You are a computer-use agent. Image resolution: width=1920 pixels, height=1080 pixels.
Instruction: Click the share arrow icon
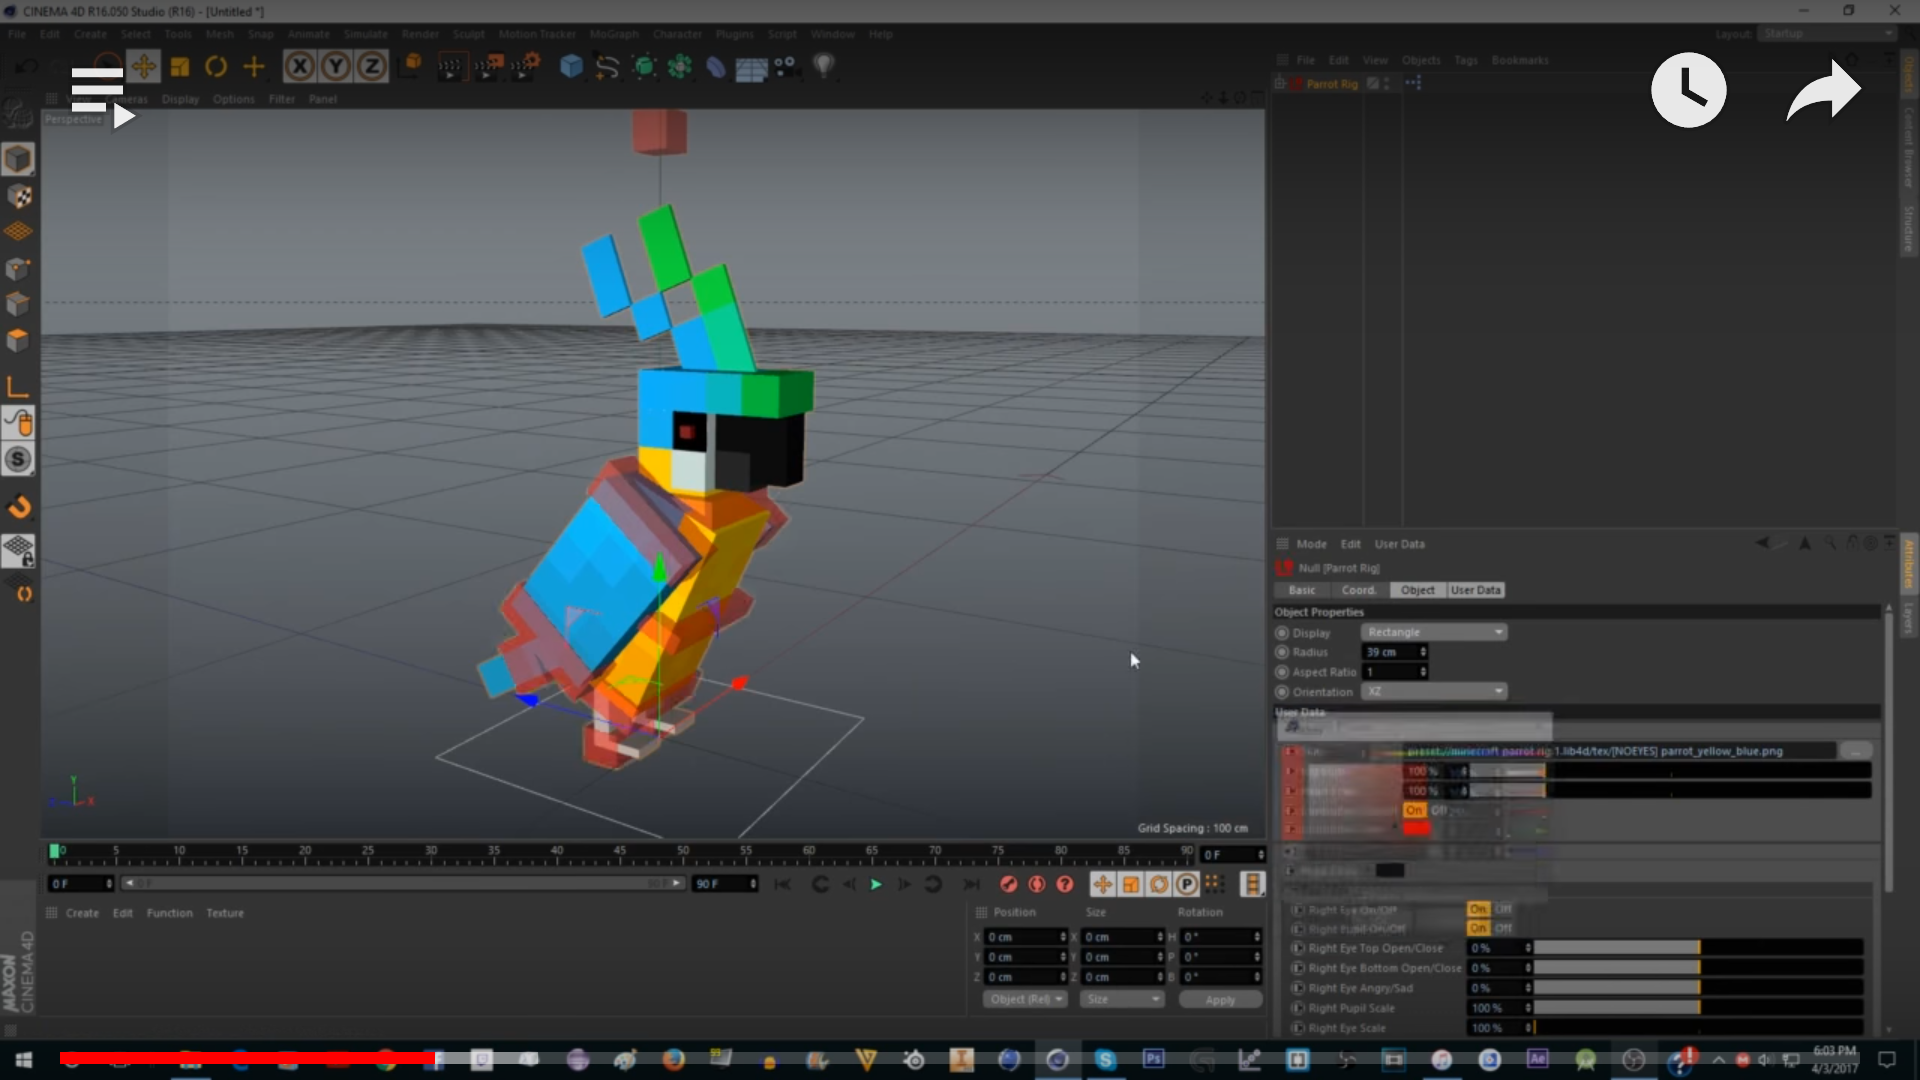(1823, 90)
